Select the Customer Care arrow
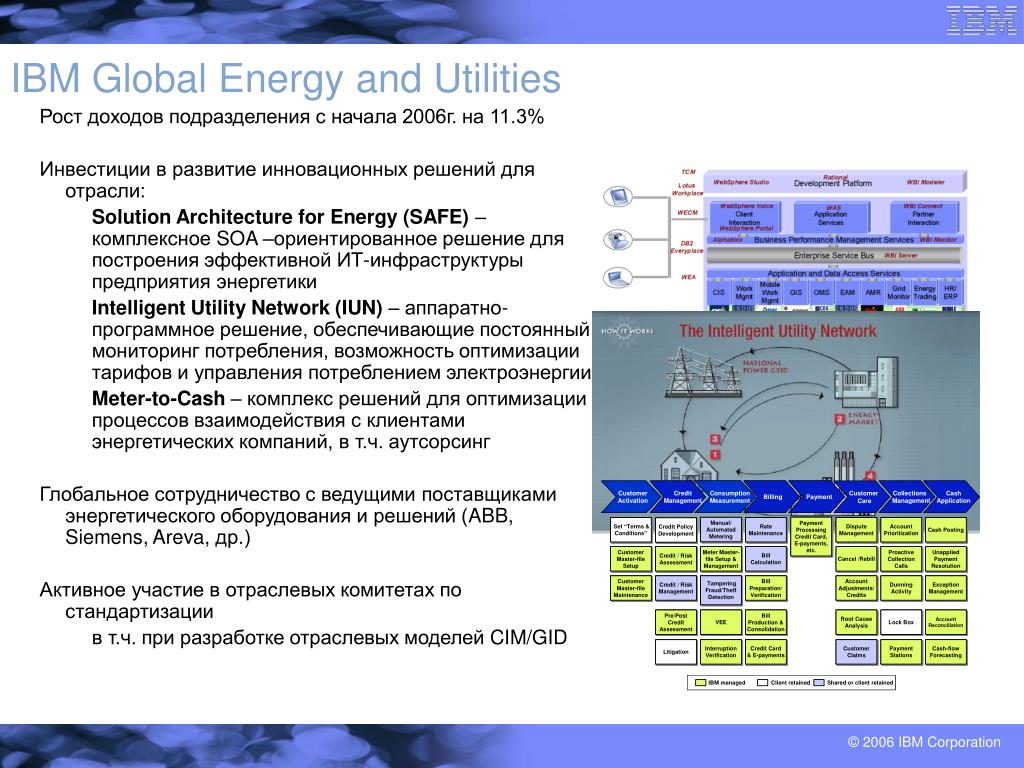 click(862, 497)
